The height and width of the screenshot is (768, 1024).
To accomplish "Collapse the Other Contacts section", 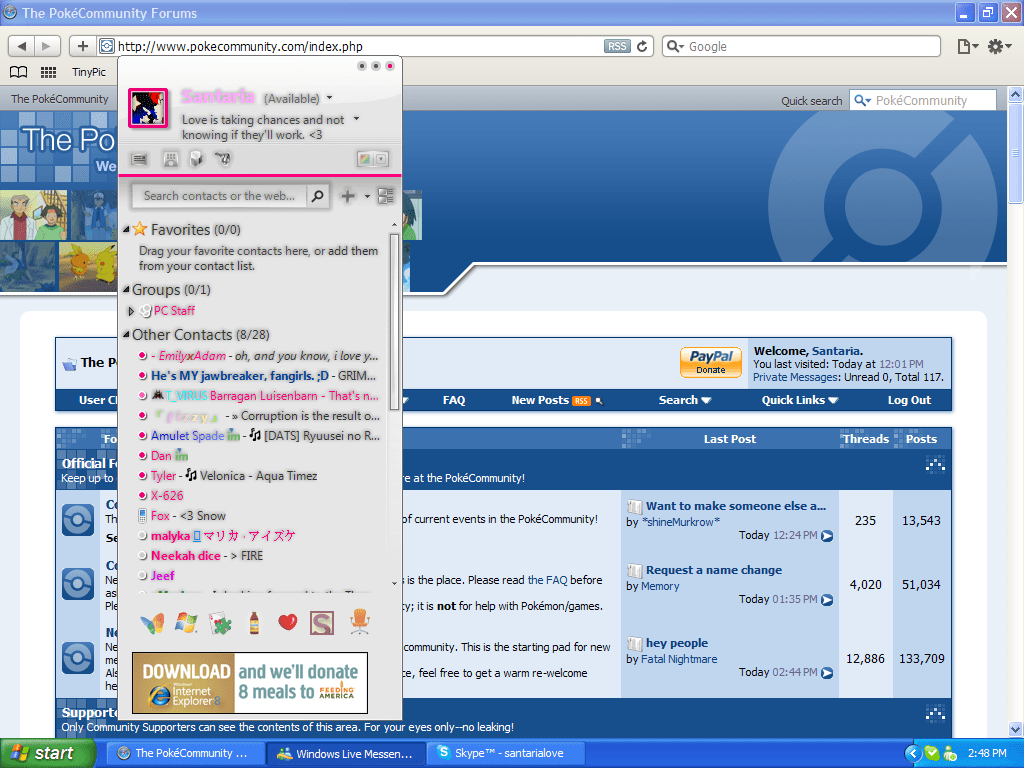I will (x=126, y=334).
